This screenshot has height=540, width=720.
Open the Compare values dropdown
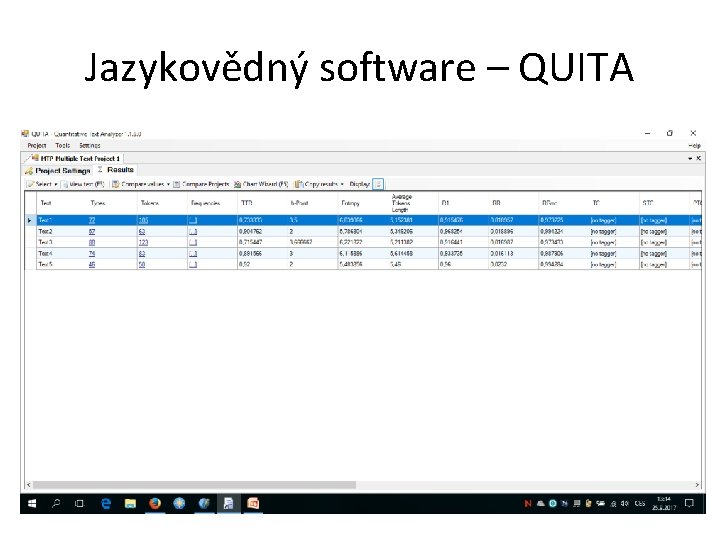click(141, 184)
